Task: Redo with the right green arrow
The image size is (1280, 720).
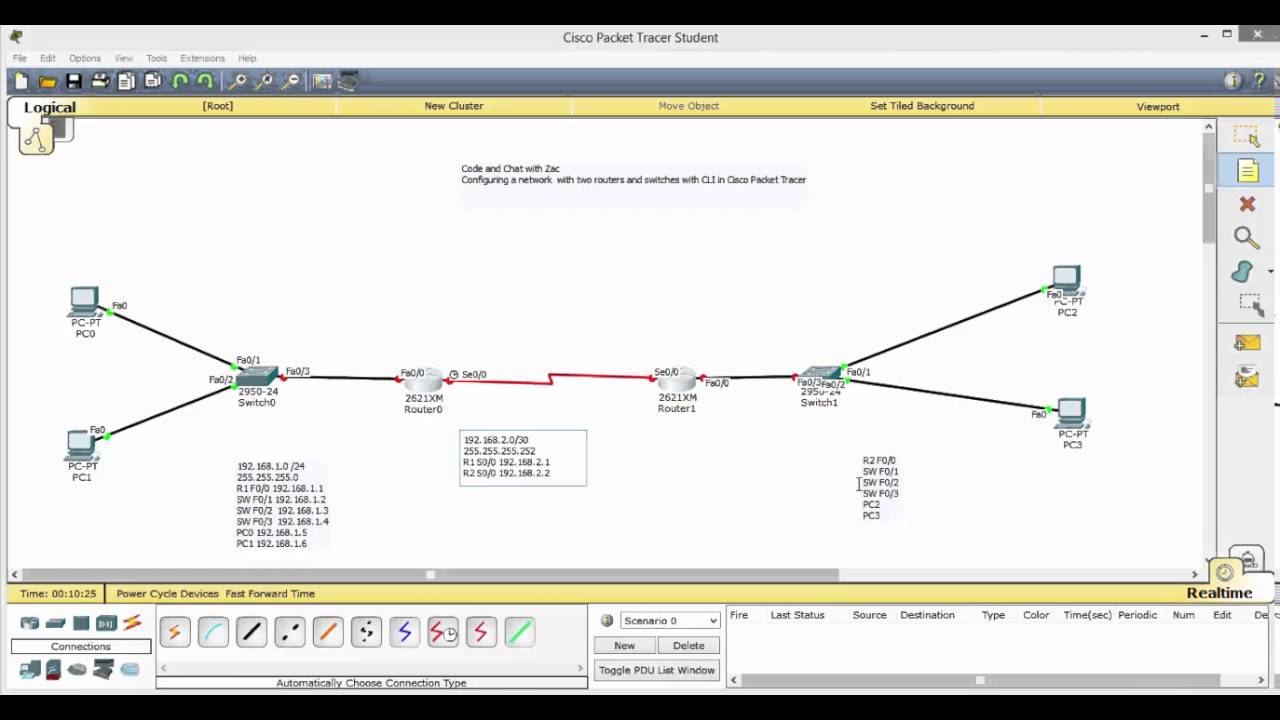Action: 205,81
